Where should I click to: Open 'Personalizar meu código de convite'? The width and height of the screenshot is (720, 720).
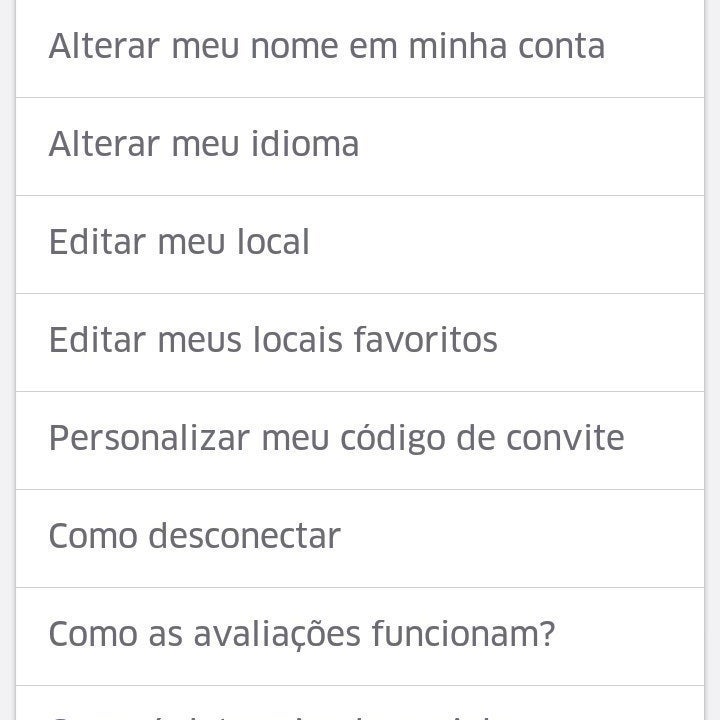(360, 441)
